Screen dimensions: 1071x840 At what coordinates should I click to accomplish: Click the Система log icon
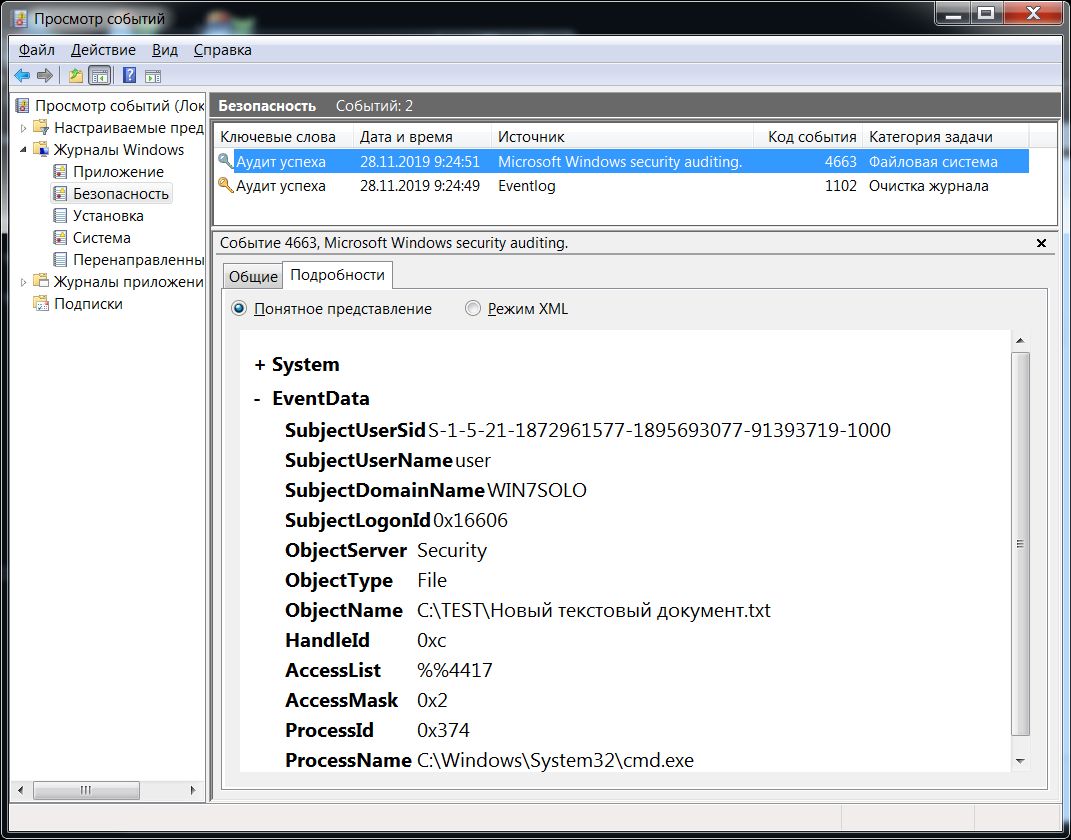point(61,238)
